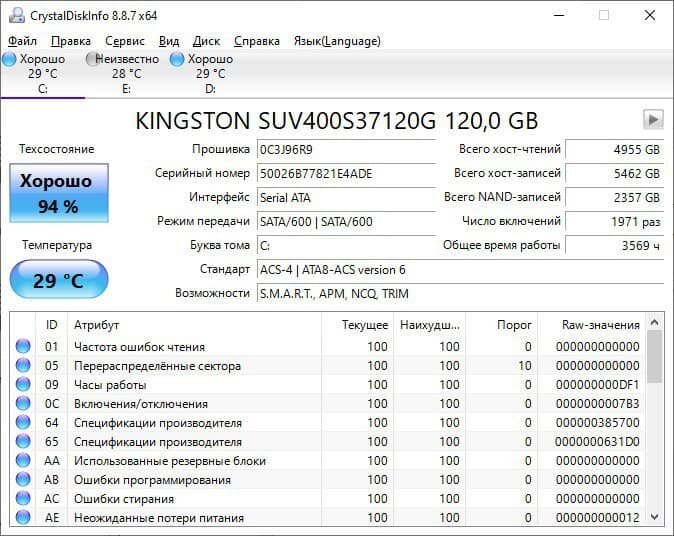Click the Текущее column header
The image size is (674, 536).
(x=357, y=325)
